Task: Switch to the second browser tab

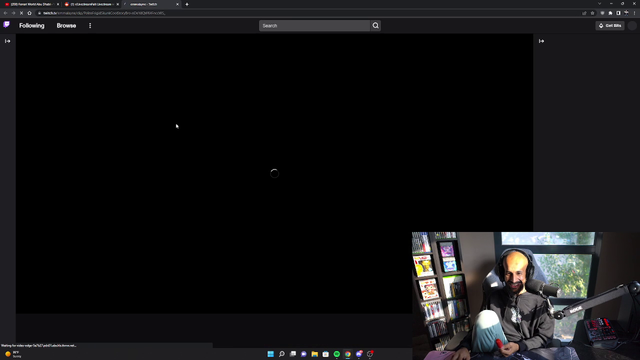Action: click(x=90, y=4)
